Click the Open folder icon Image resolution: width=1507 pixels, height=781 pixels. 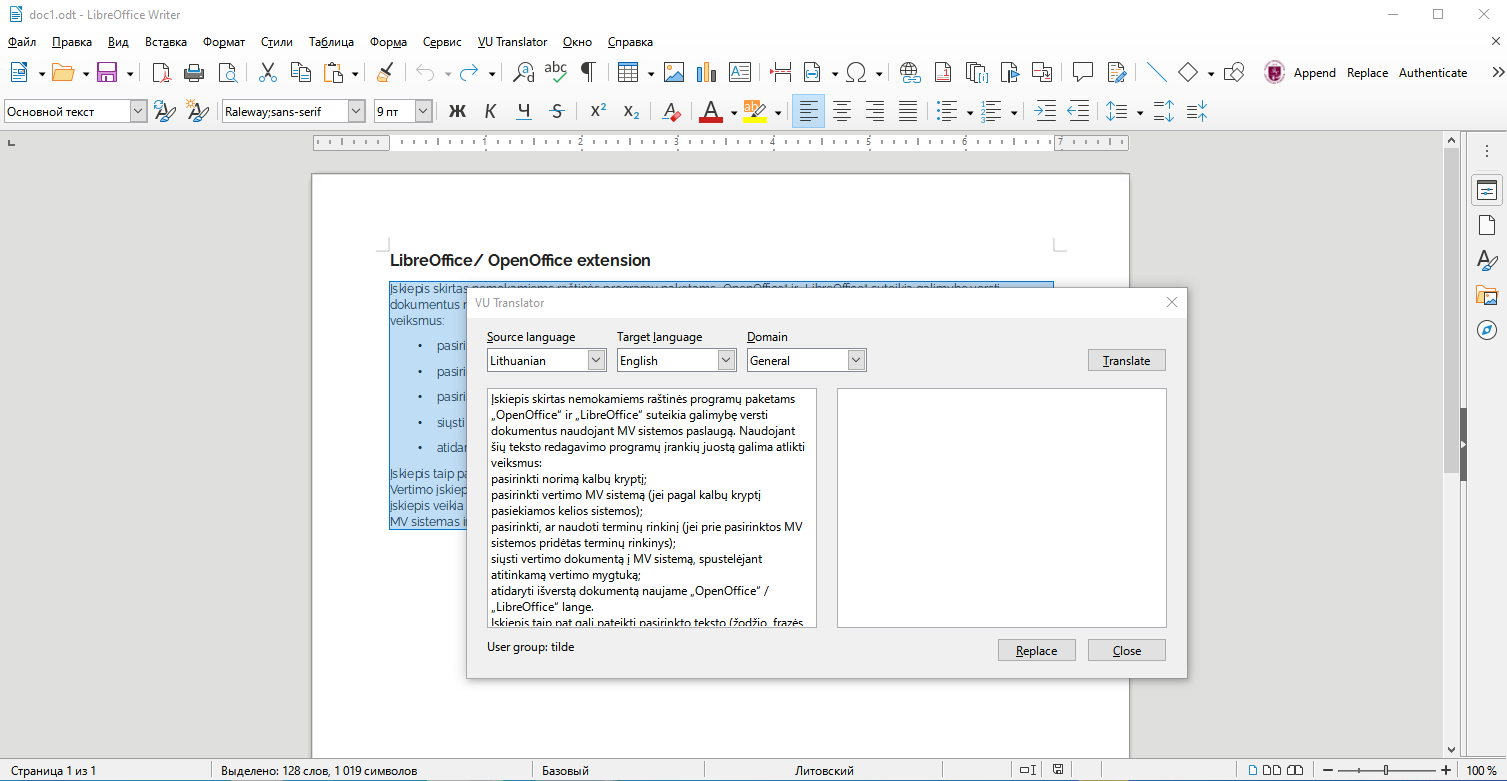(x=63, y=72)
